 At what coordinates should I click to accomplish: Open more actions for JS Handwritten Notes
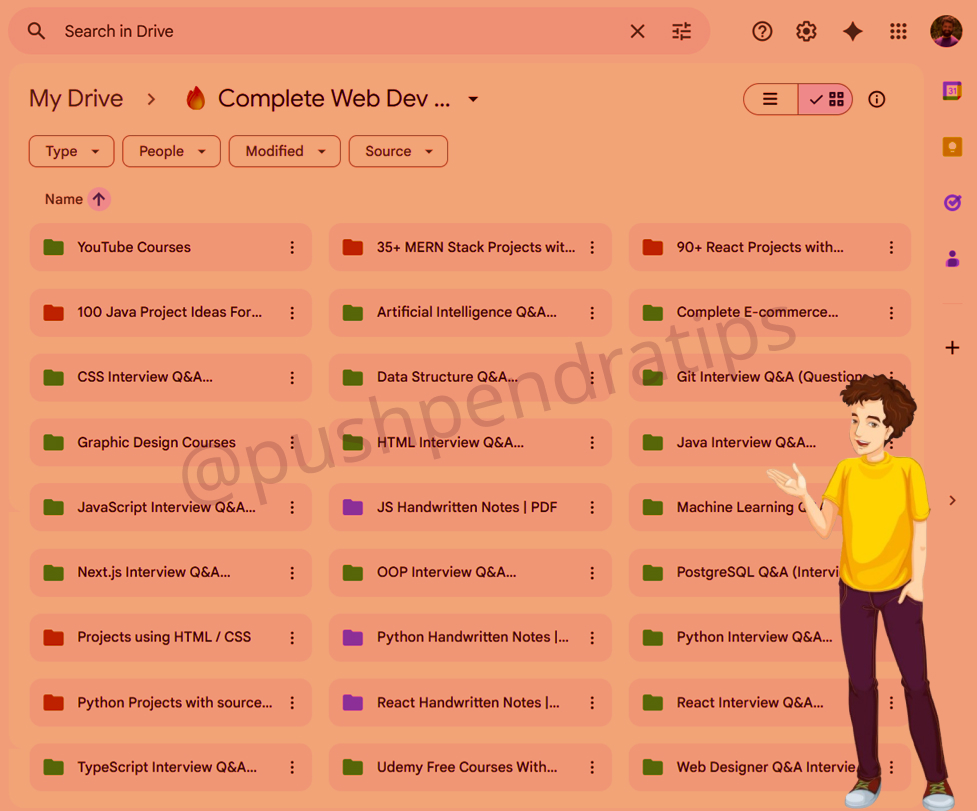pyautogui.click(x=592, y=508)
